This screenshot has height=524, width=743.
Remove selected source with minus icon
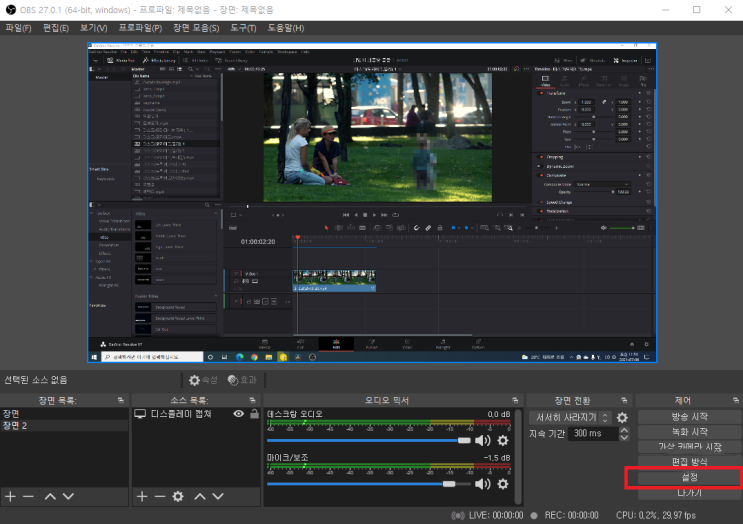160,496
